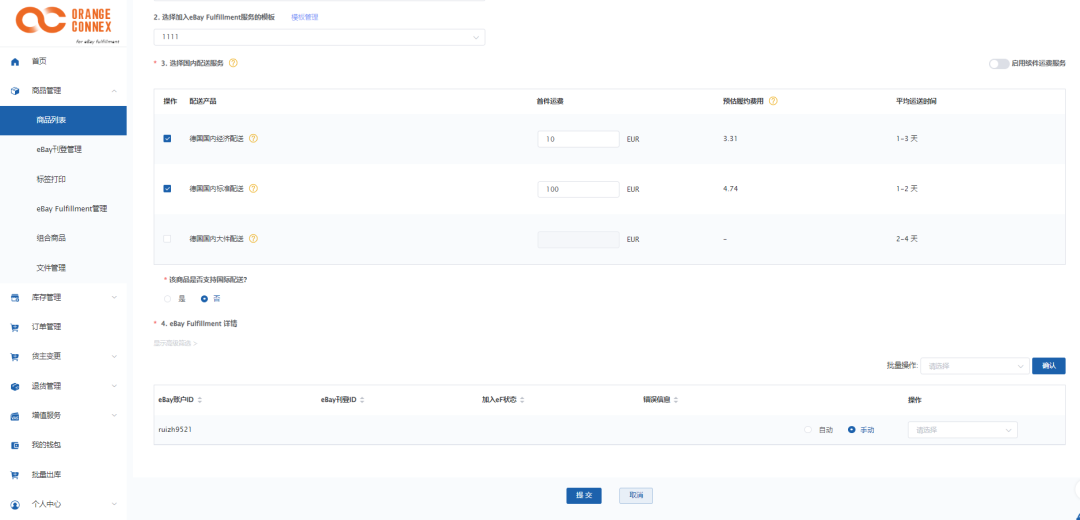Expand the 库存管理 menu chevron
The height and width of the screenshot is (520, 1080).
click(114, 298)
